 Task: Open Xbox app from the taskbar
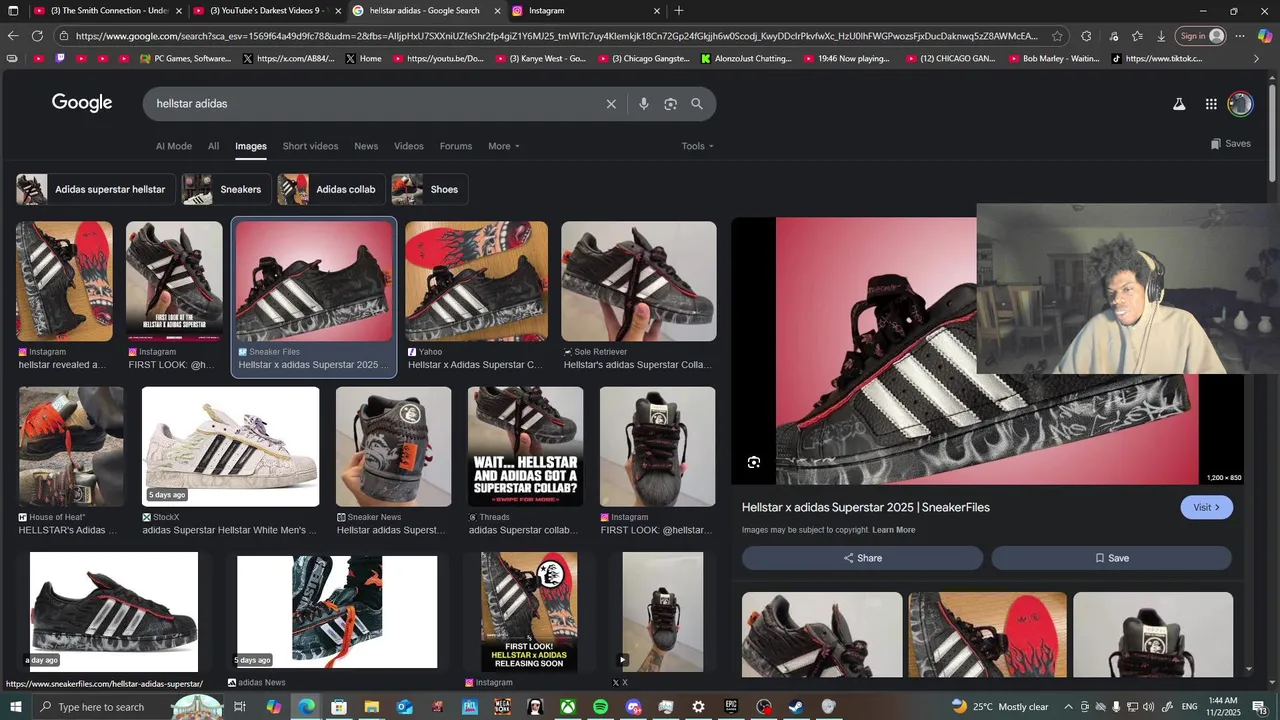coord(567,707)
